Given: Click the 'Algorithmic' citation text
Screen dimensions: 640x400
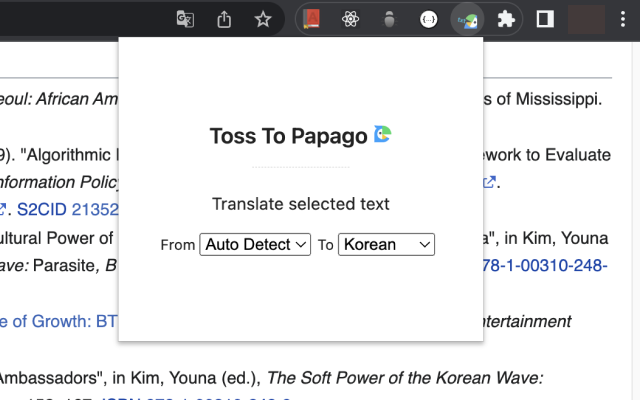Looking at the screenshot, I should pyautogui.click(x=65, y=155).
